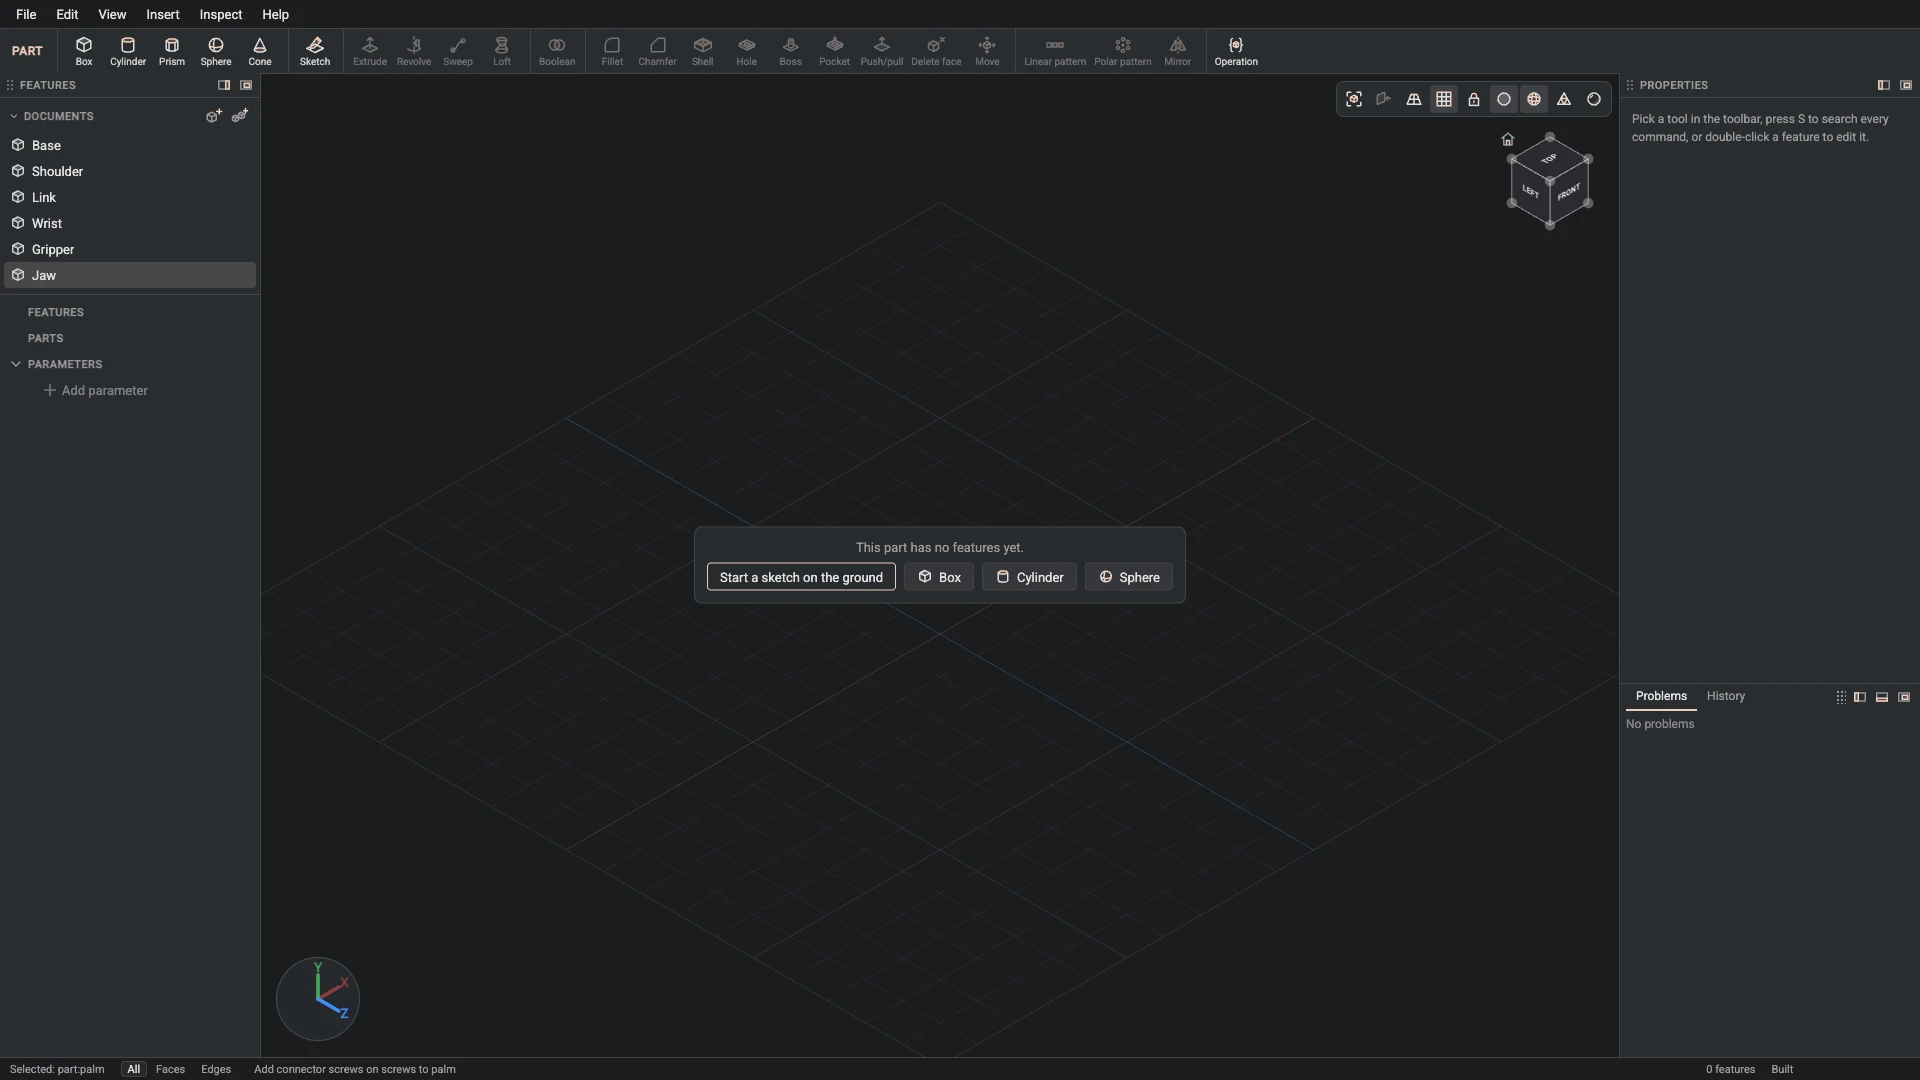The width and height of the screenshot is (1920, 1080).
Task: Click the Extrude tool
Action: [370, 51]
